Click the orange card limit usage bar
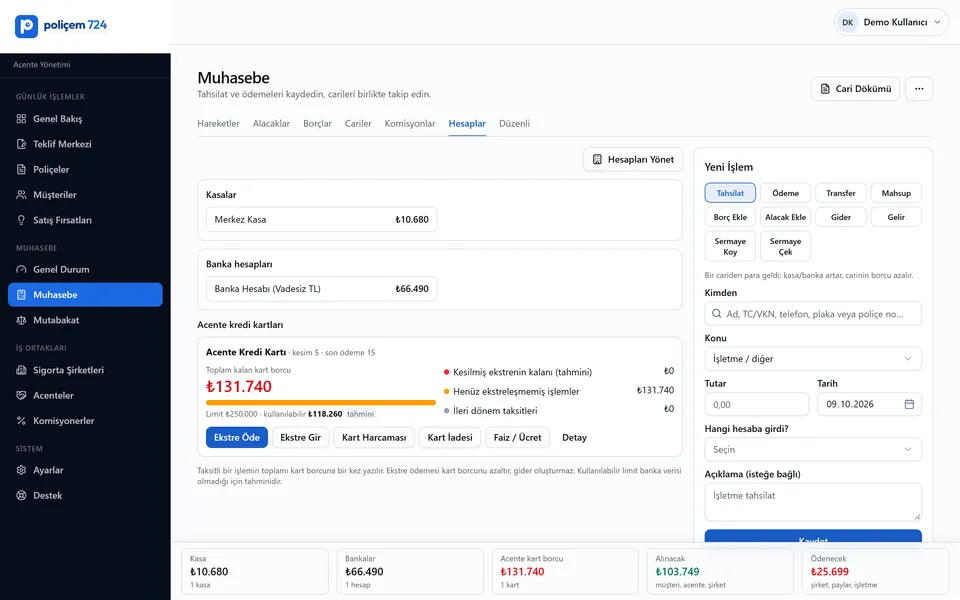This screenshot has width=960, height=600. 321,402
